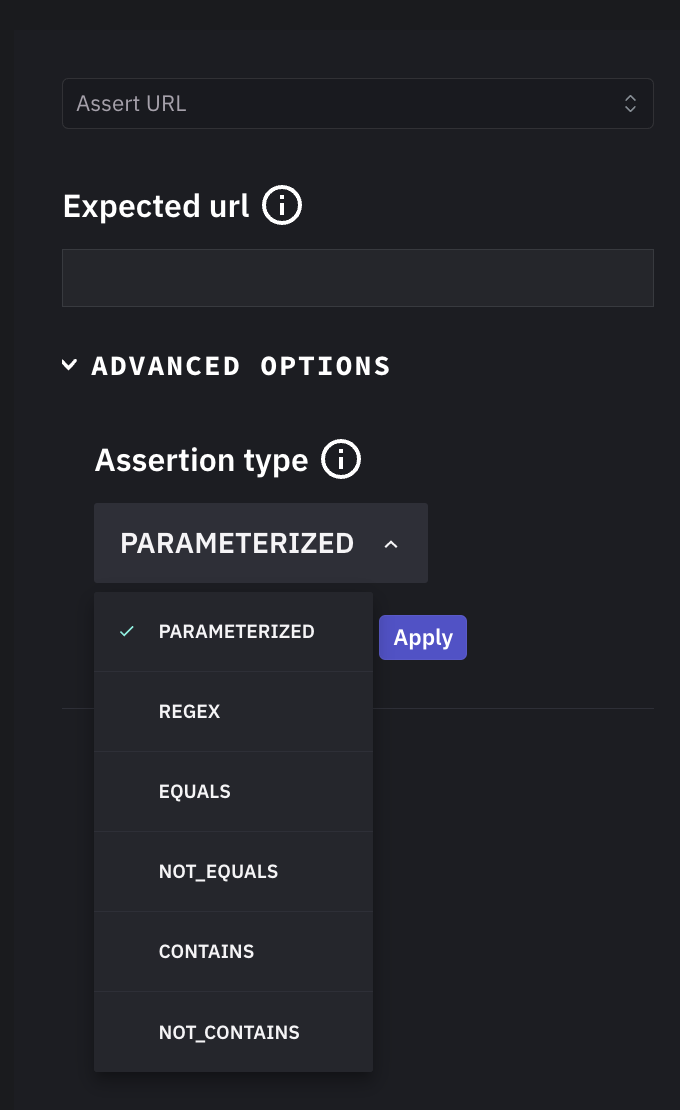Choose NOT_CONTAINS as the assertion type
Viewport: 680px width, 1110px height.
[228, 1031]
